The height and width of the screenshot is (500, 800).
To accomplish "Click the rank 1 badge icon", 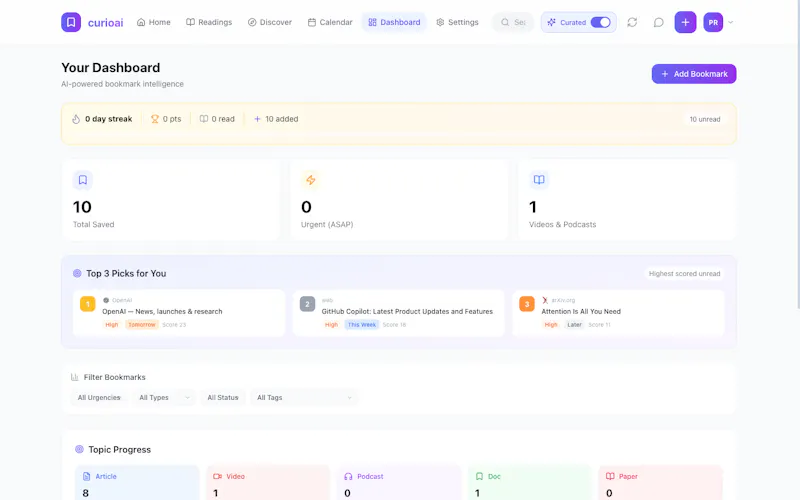I will (x=88, y=304).
